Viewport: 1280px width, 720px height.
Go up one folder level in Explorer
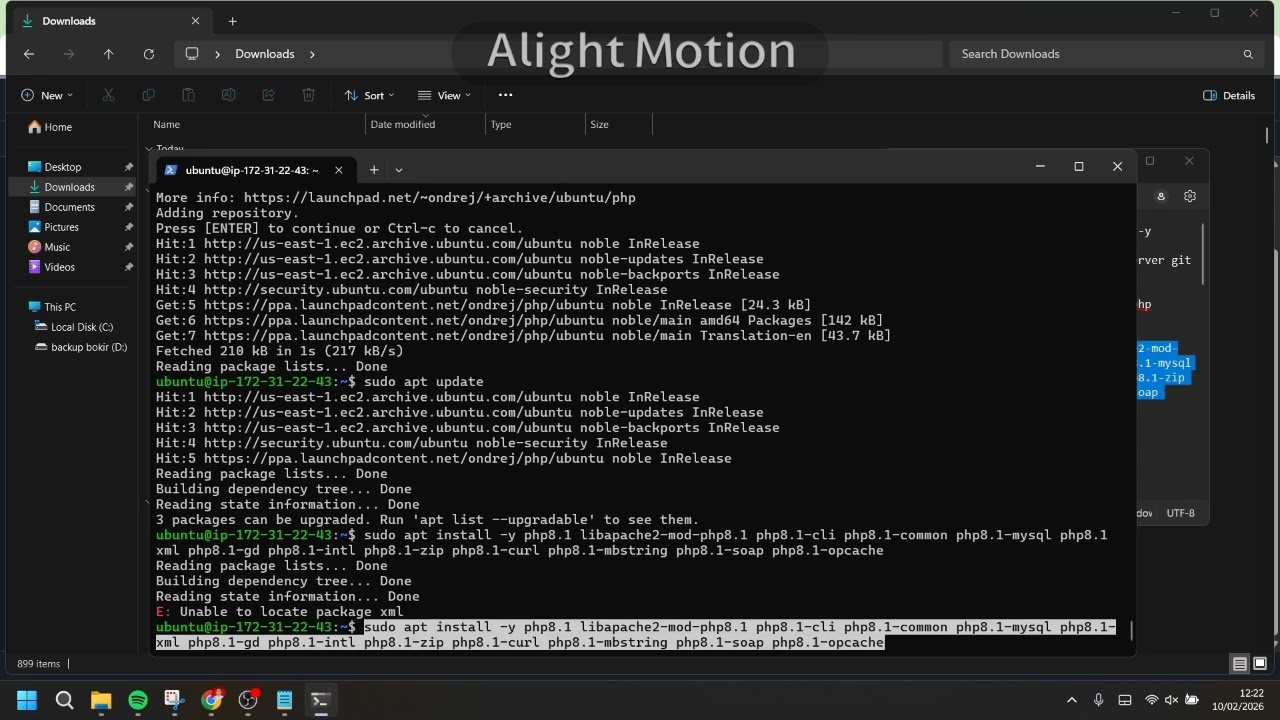point(108,54)
